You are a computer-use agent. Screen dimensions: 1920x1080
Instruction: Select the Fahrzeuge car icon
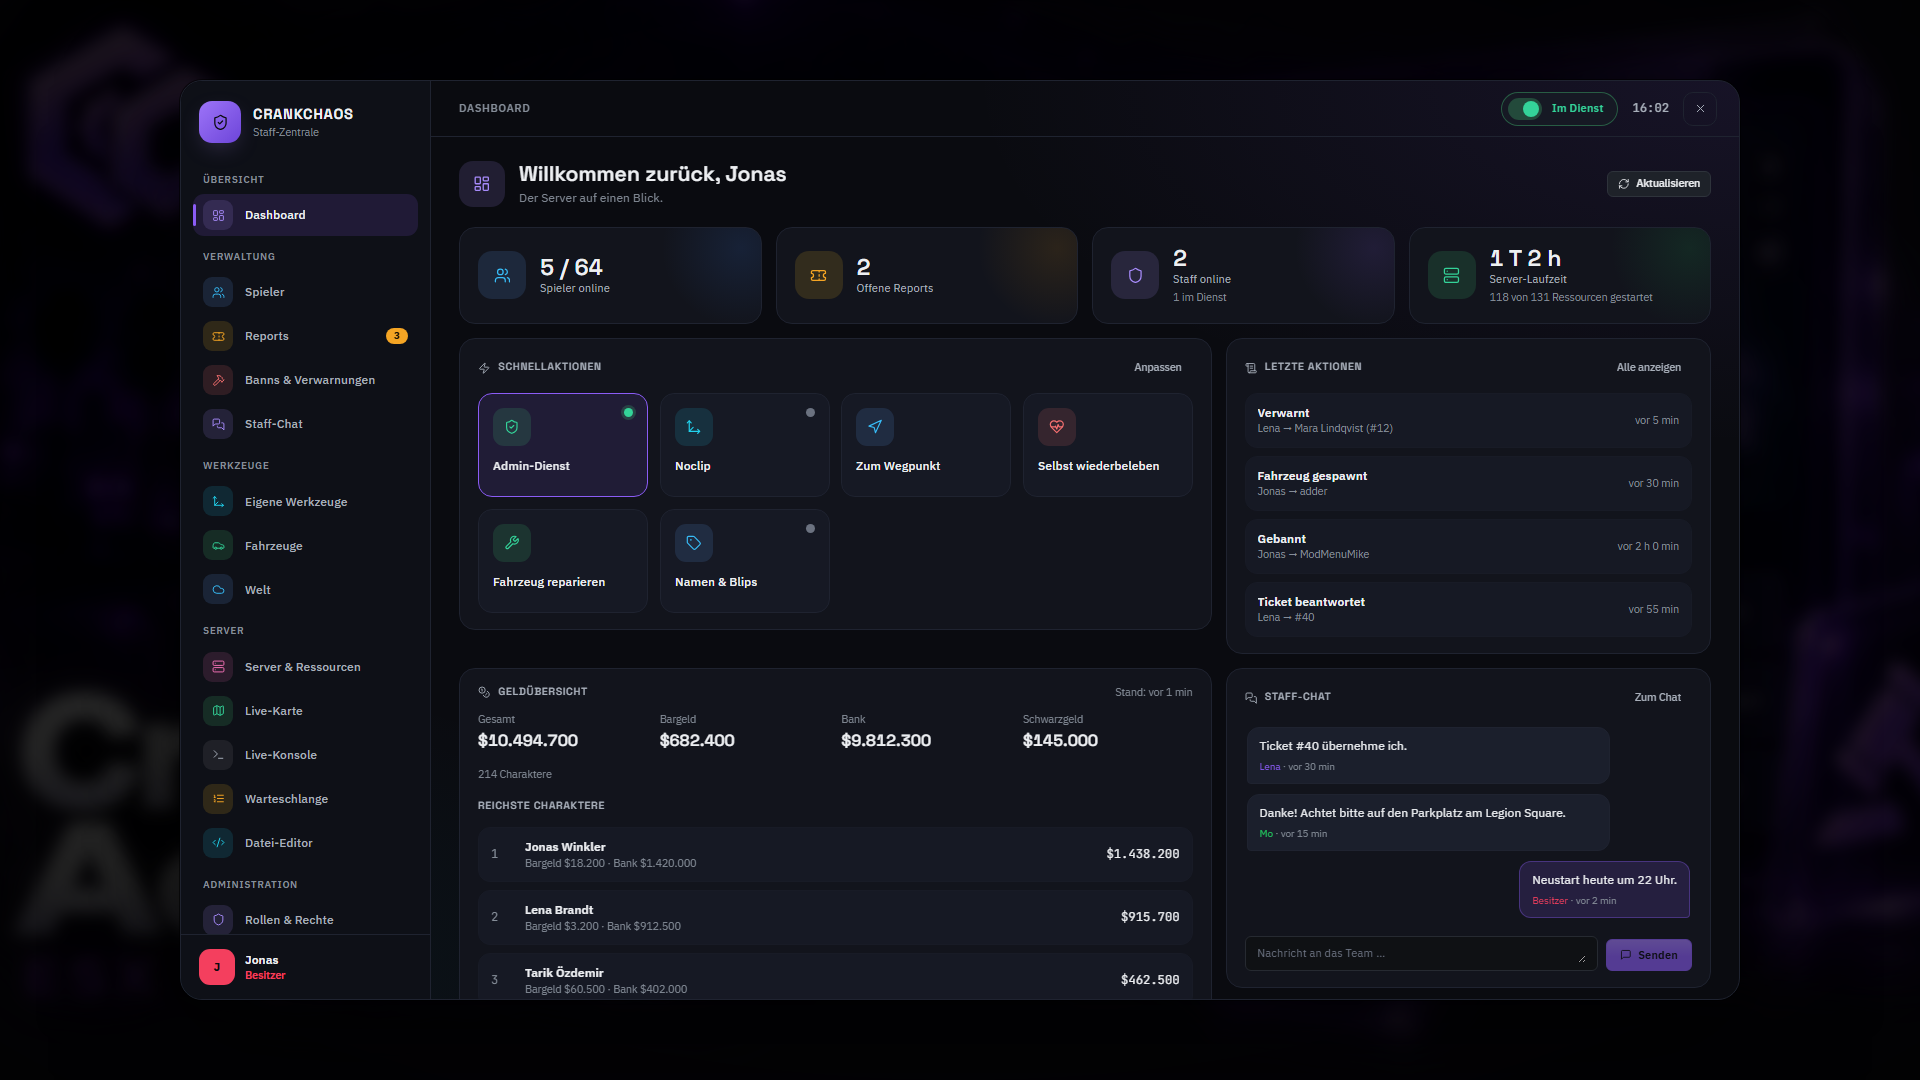pyautogui.click(x=218, y=546)
